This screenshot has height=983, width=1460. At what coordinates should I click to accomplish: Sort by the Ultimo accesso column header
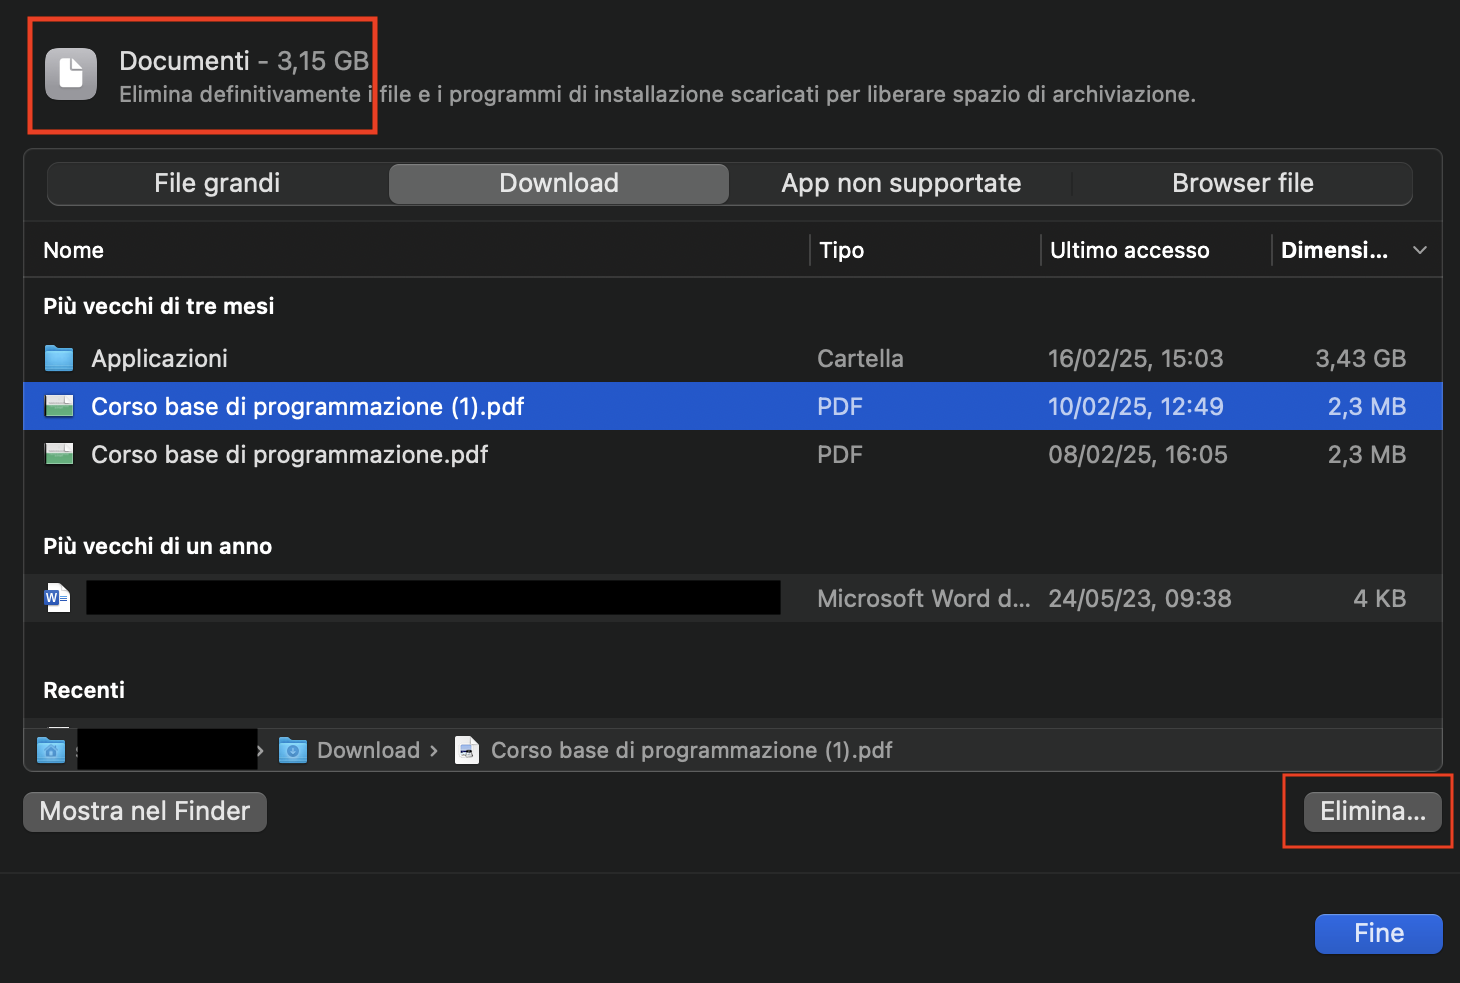point(1129,250)
